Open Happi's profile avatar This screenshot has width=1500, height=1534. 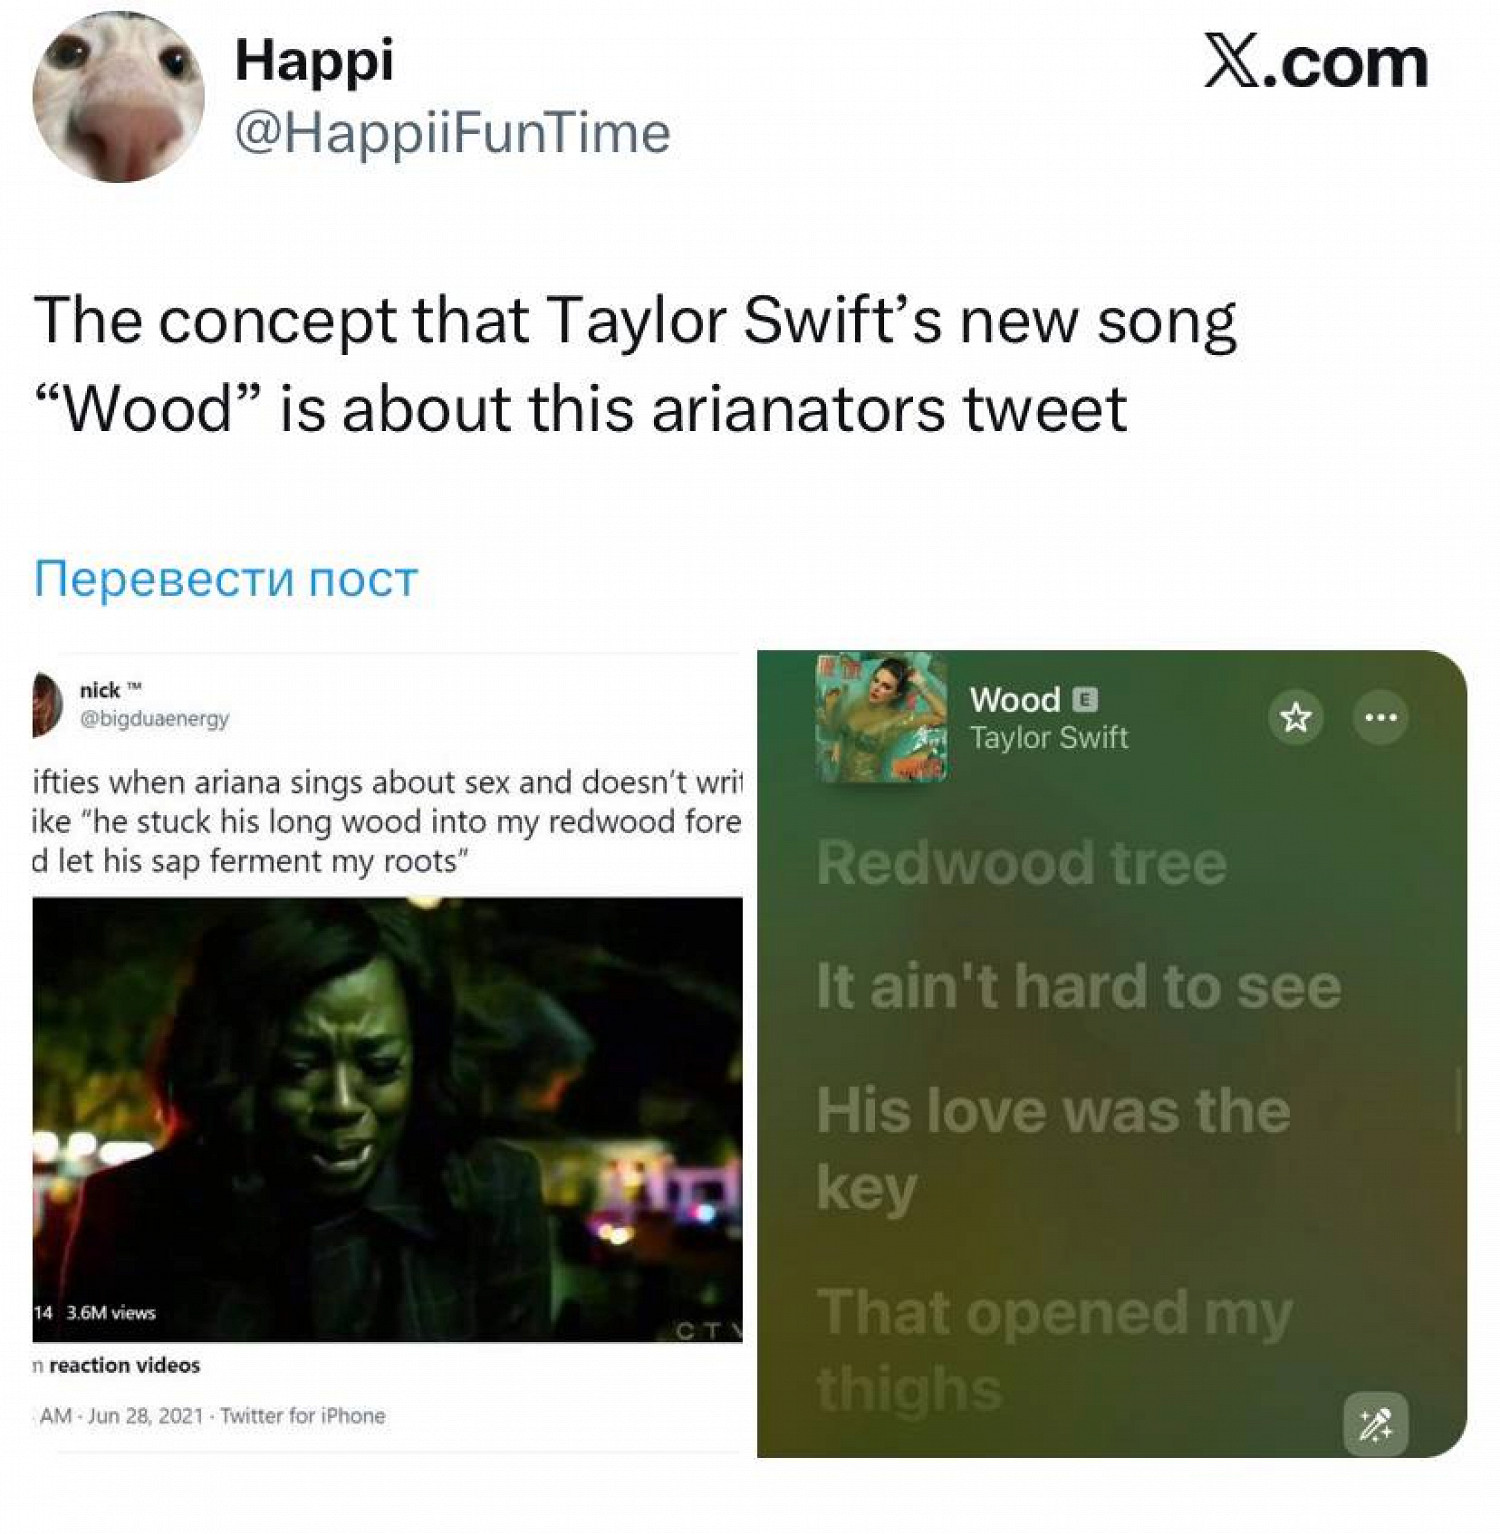(x=118, y=97)
